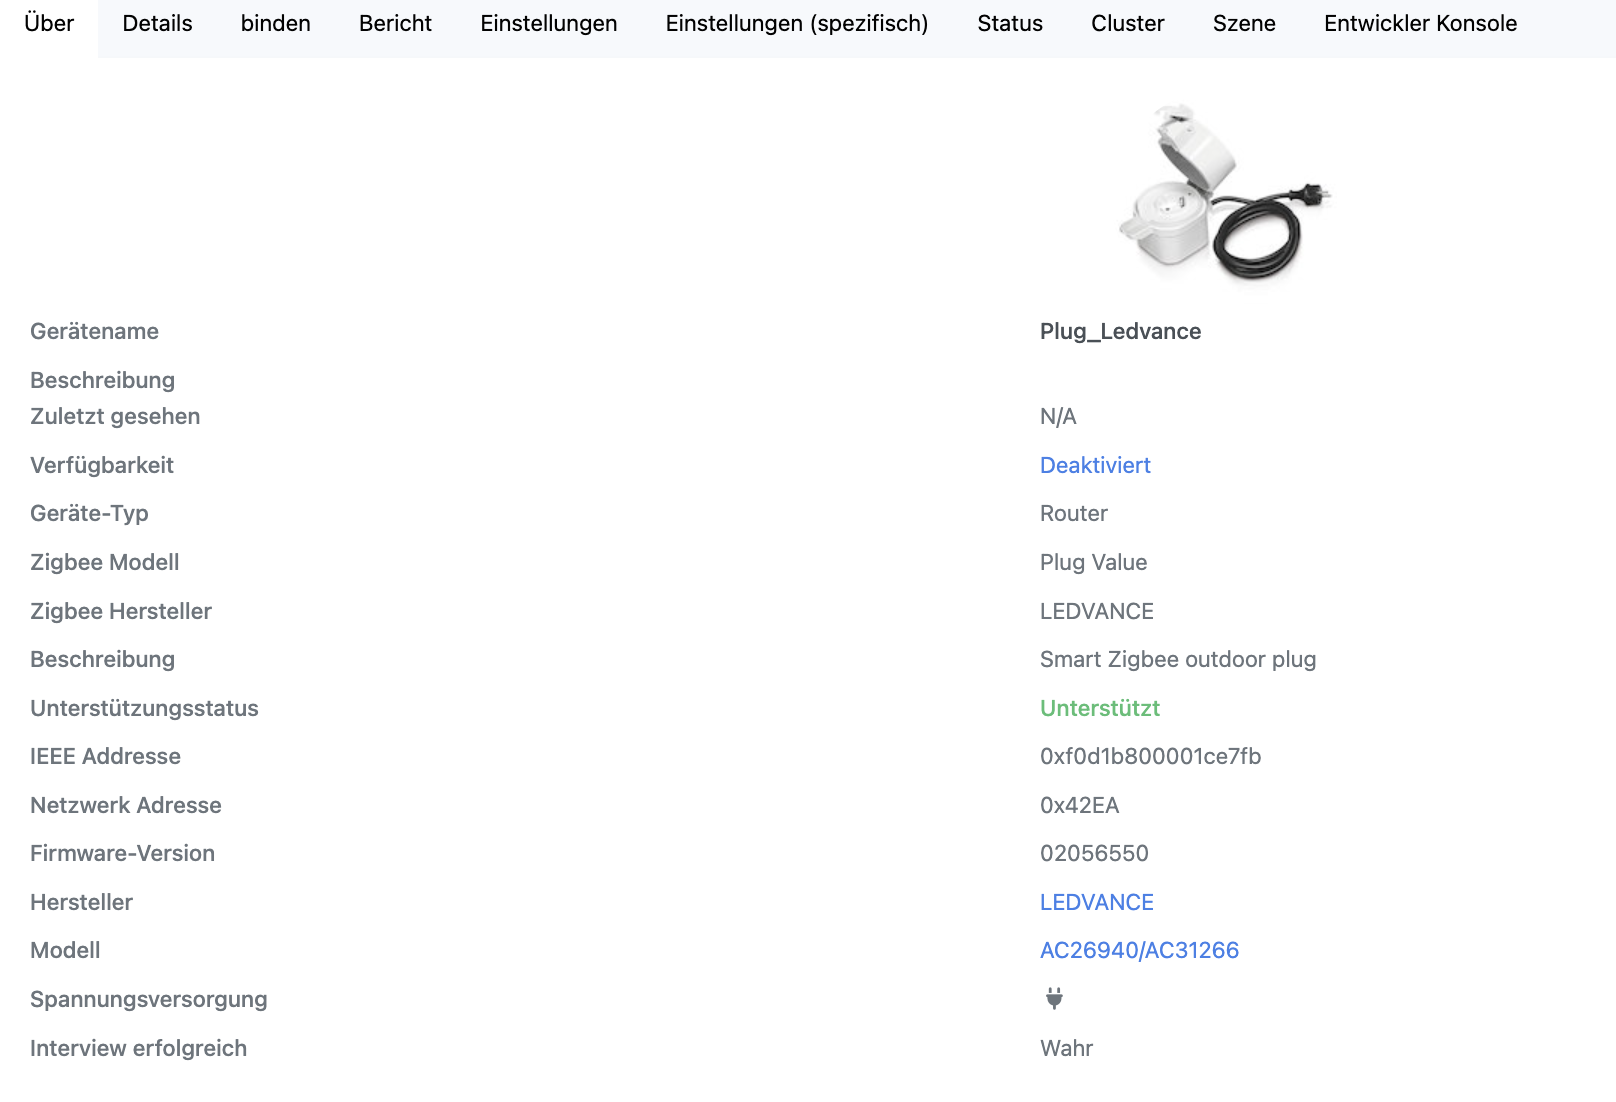
Task: Switch to the Status tab
Action: click(x=1010, y=23)
